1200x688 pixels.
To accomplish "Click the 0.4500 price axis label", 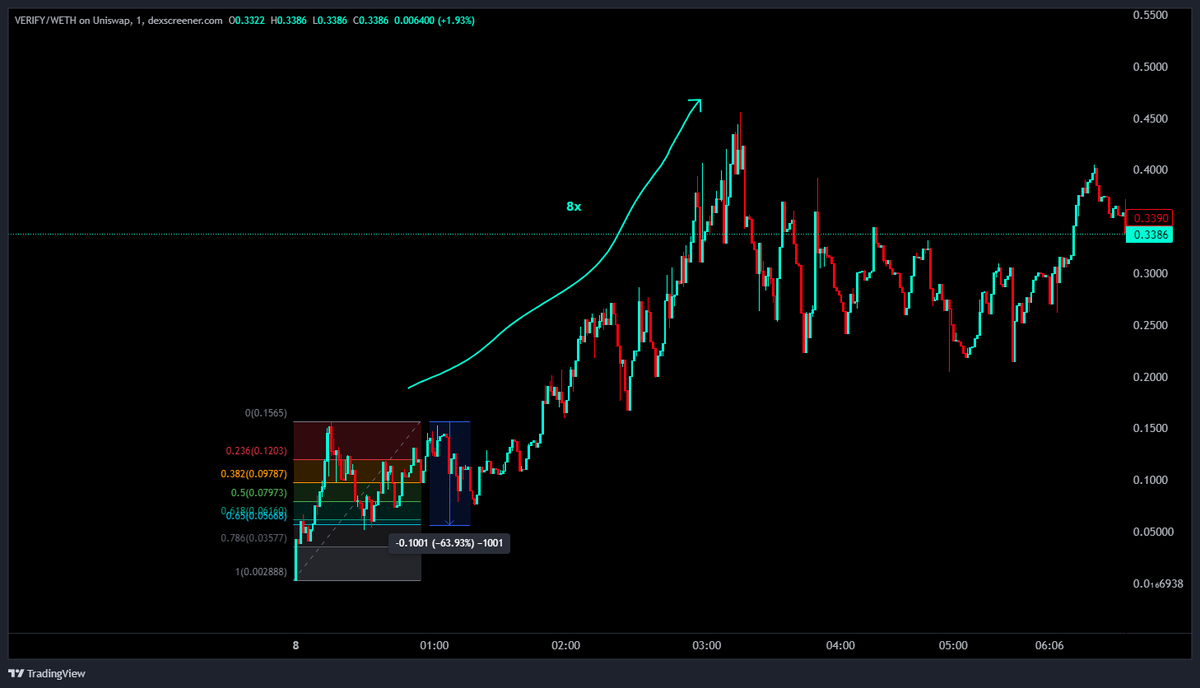I will [1149, 119].
